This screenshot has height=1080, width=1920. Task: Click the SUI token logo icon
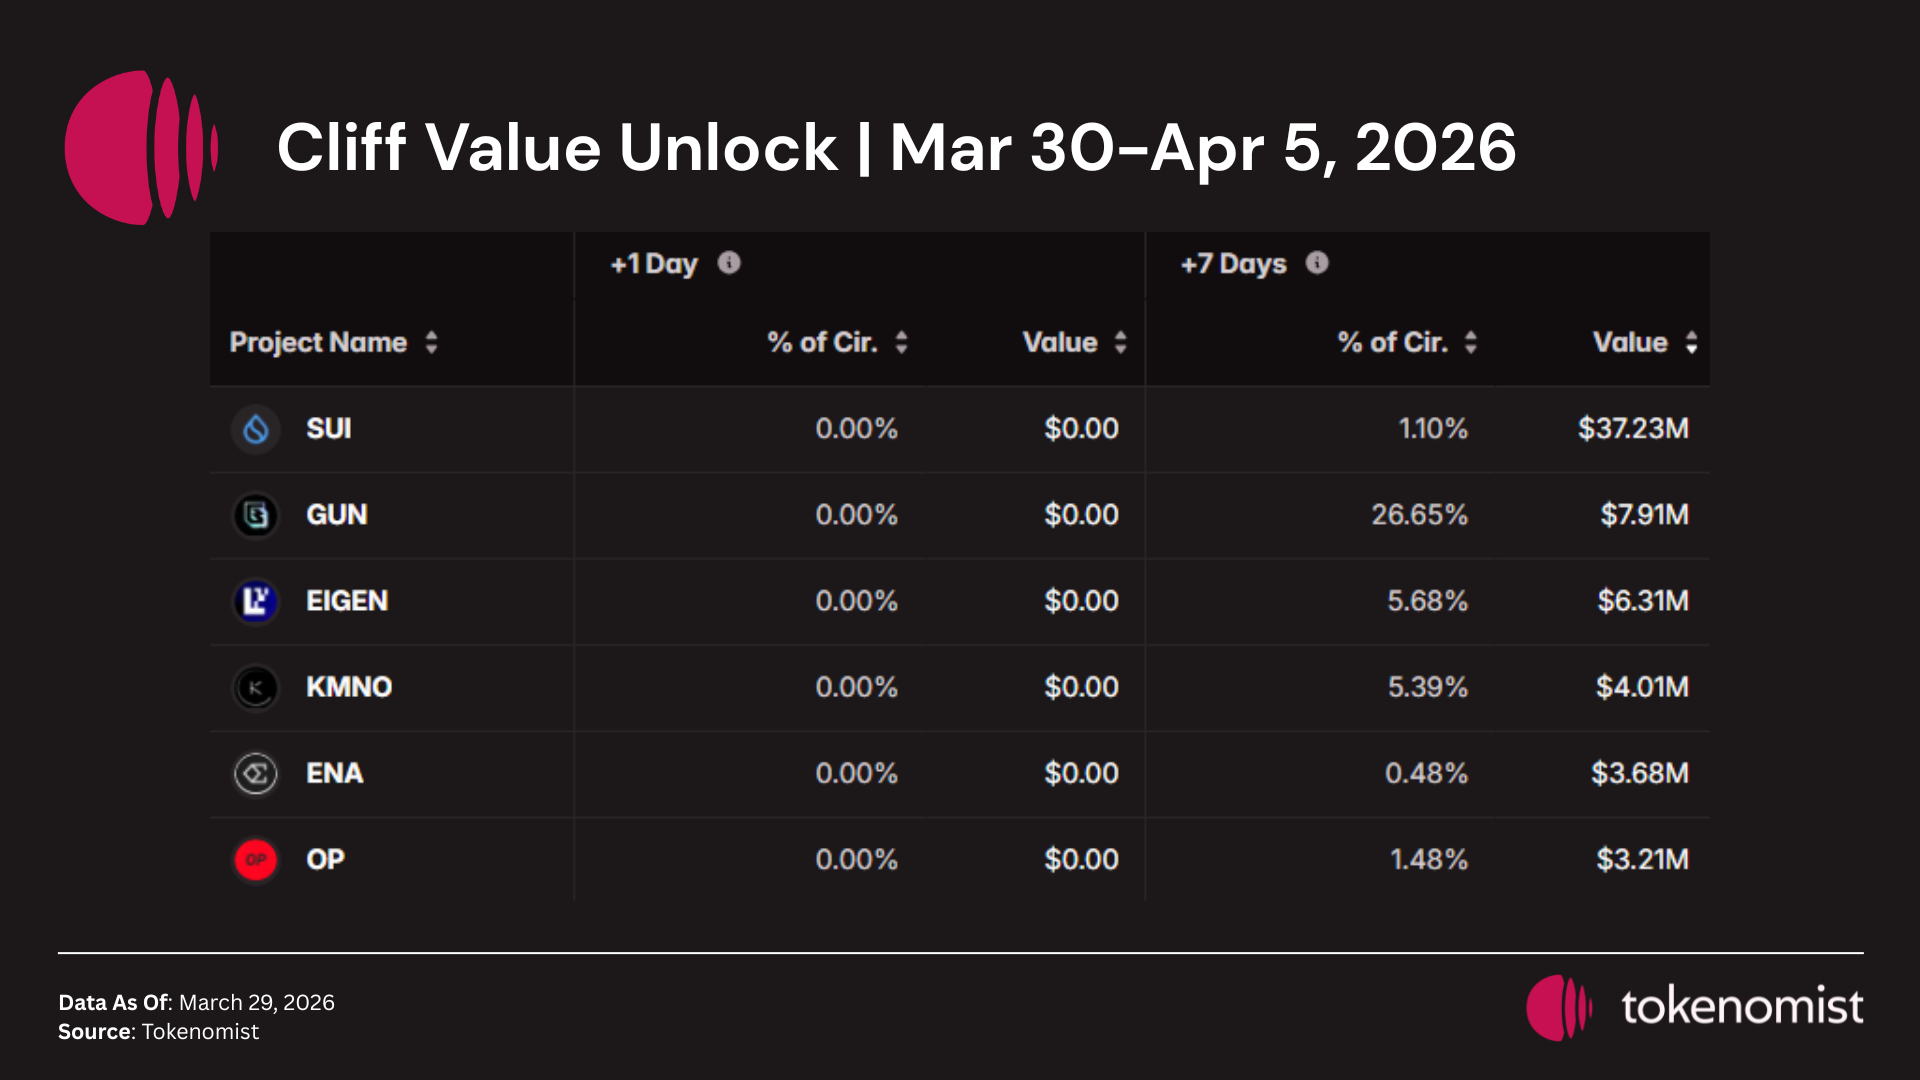click(x=256, y=430)
